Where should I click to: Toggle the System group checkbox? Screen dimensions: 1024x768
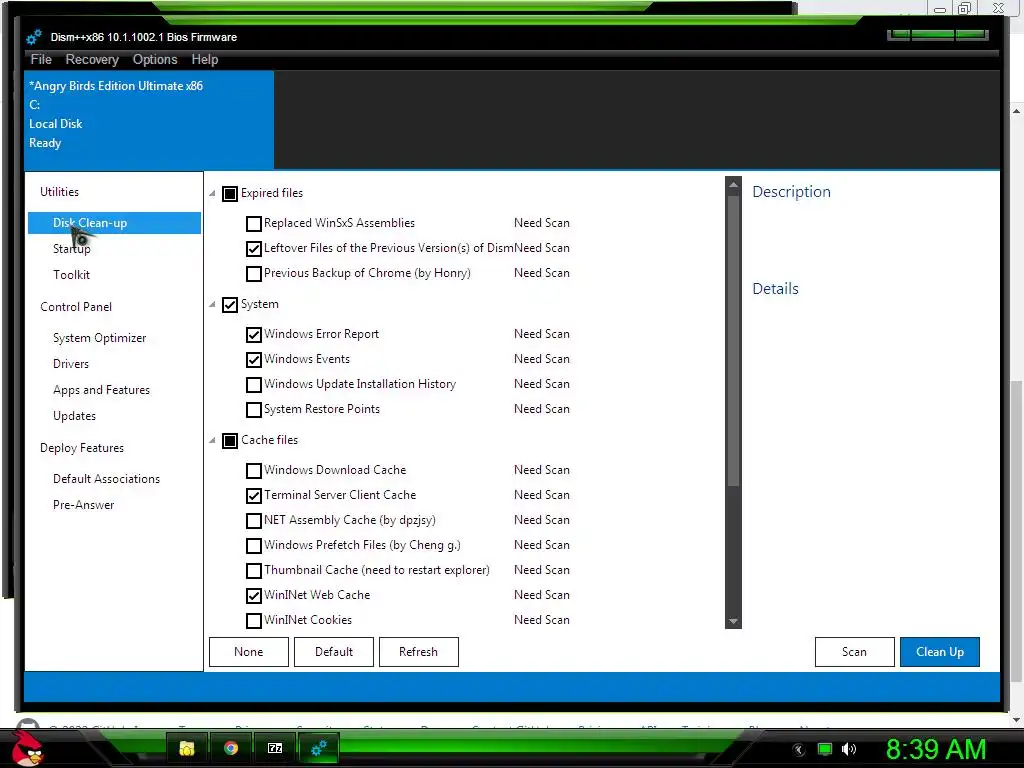pyautogui.click(x=230, y=305)
